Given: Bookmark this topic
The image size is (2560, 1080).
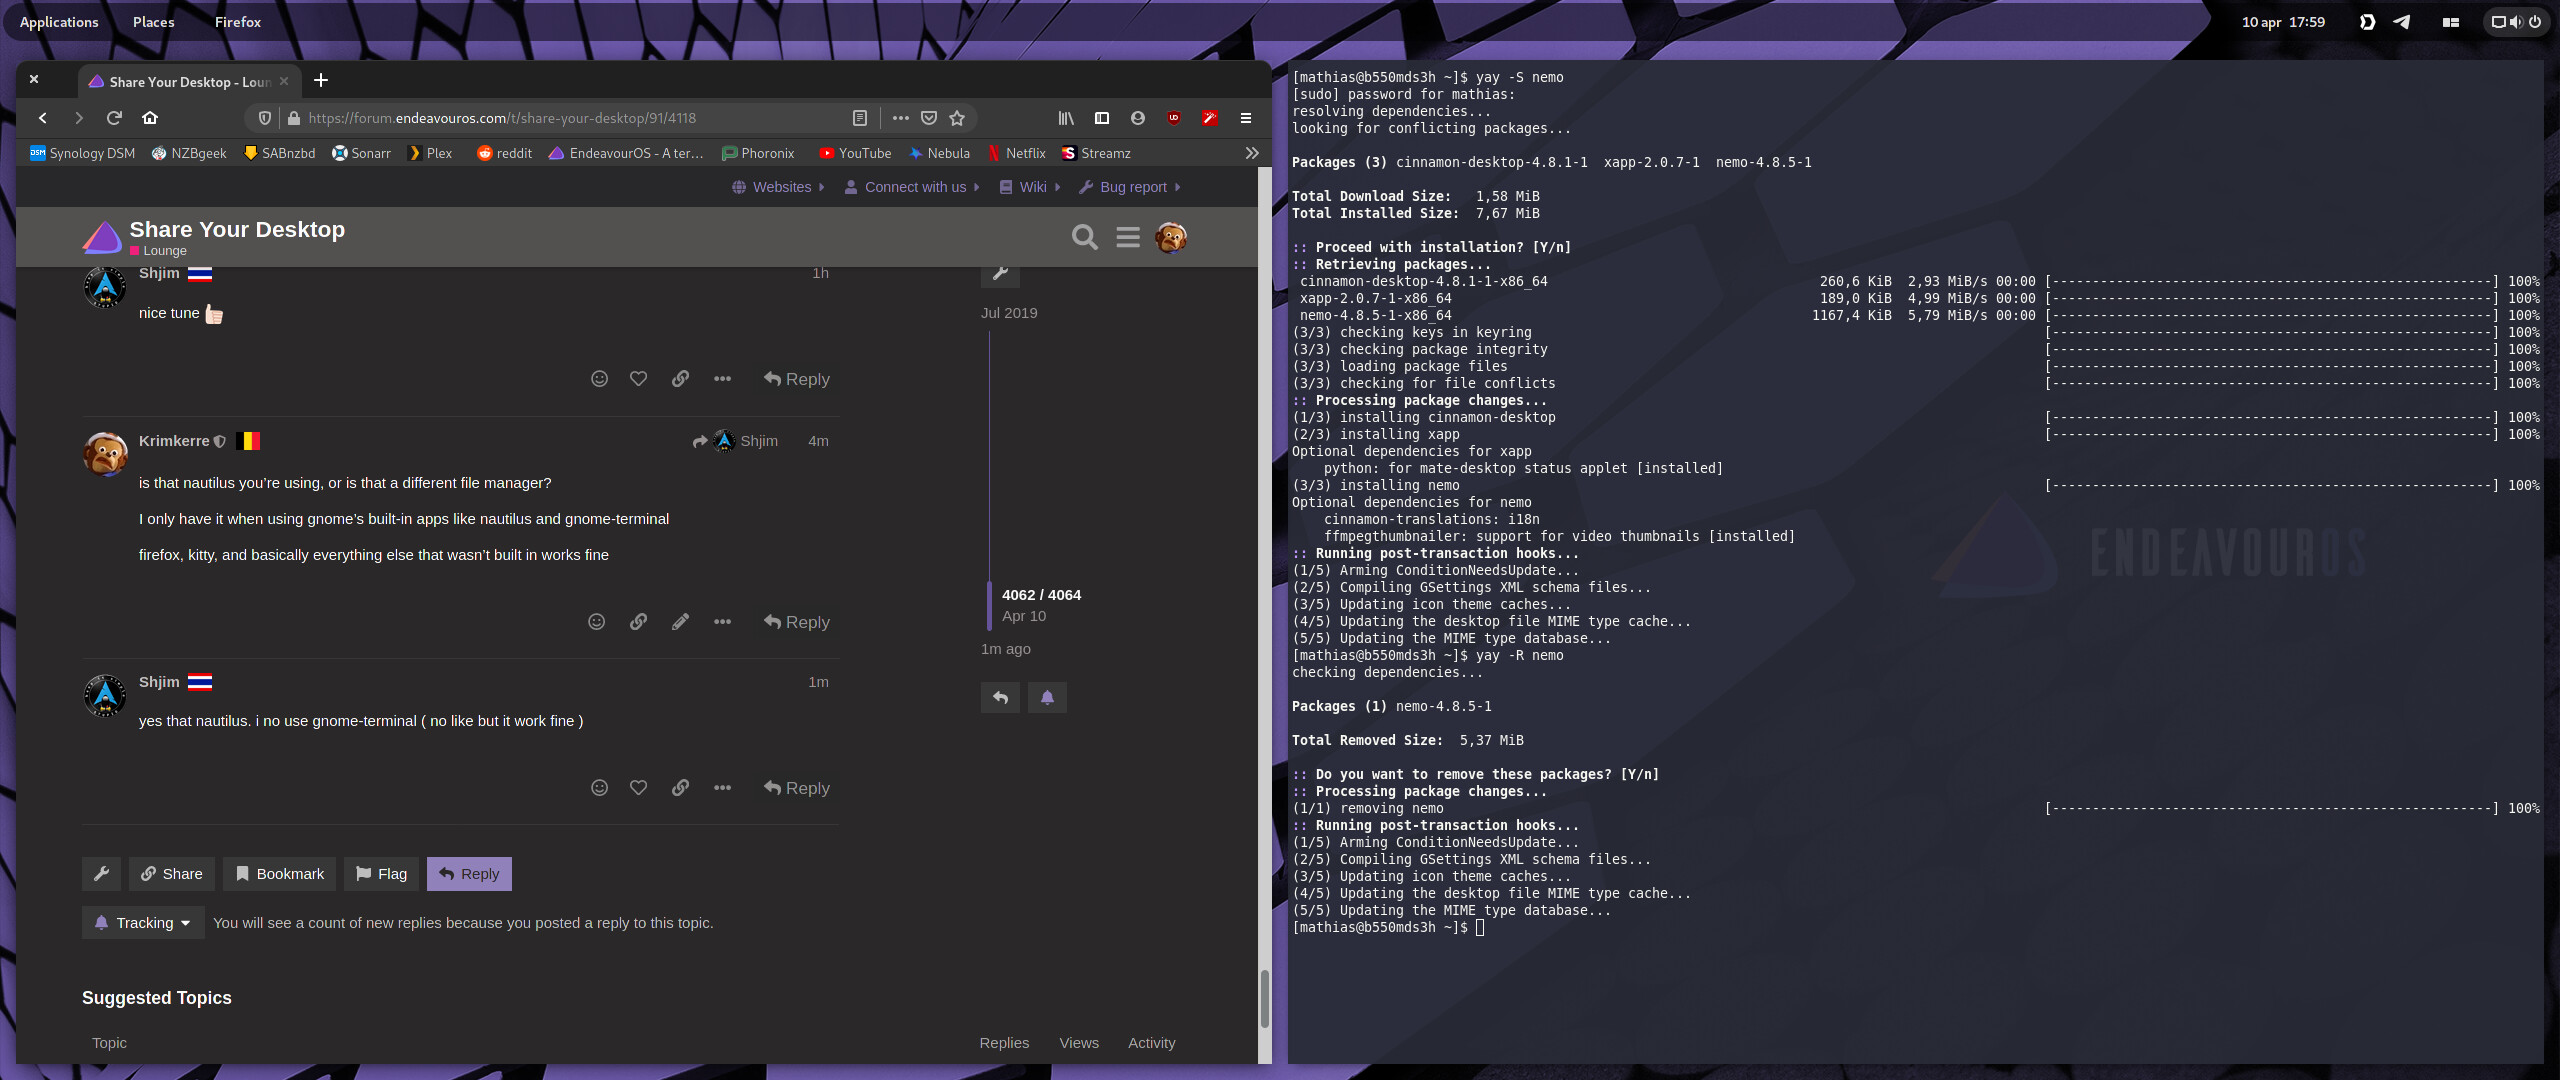Looking at the screenshot, I should pyautogui.click(x=280, y=874).
